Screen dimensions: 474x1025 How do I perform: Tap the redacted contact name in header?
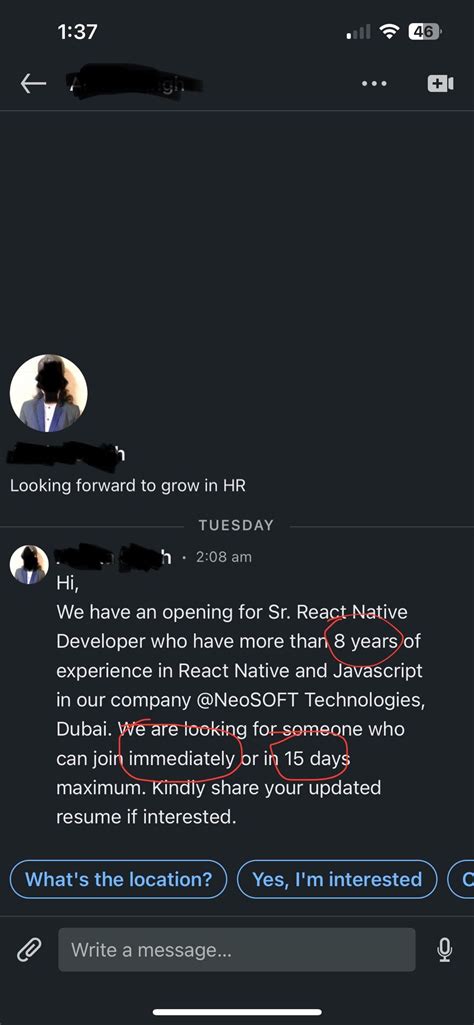pos(134,84)
